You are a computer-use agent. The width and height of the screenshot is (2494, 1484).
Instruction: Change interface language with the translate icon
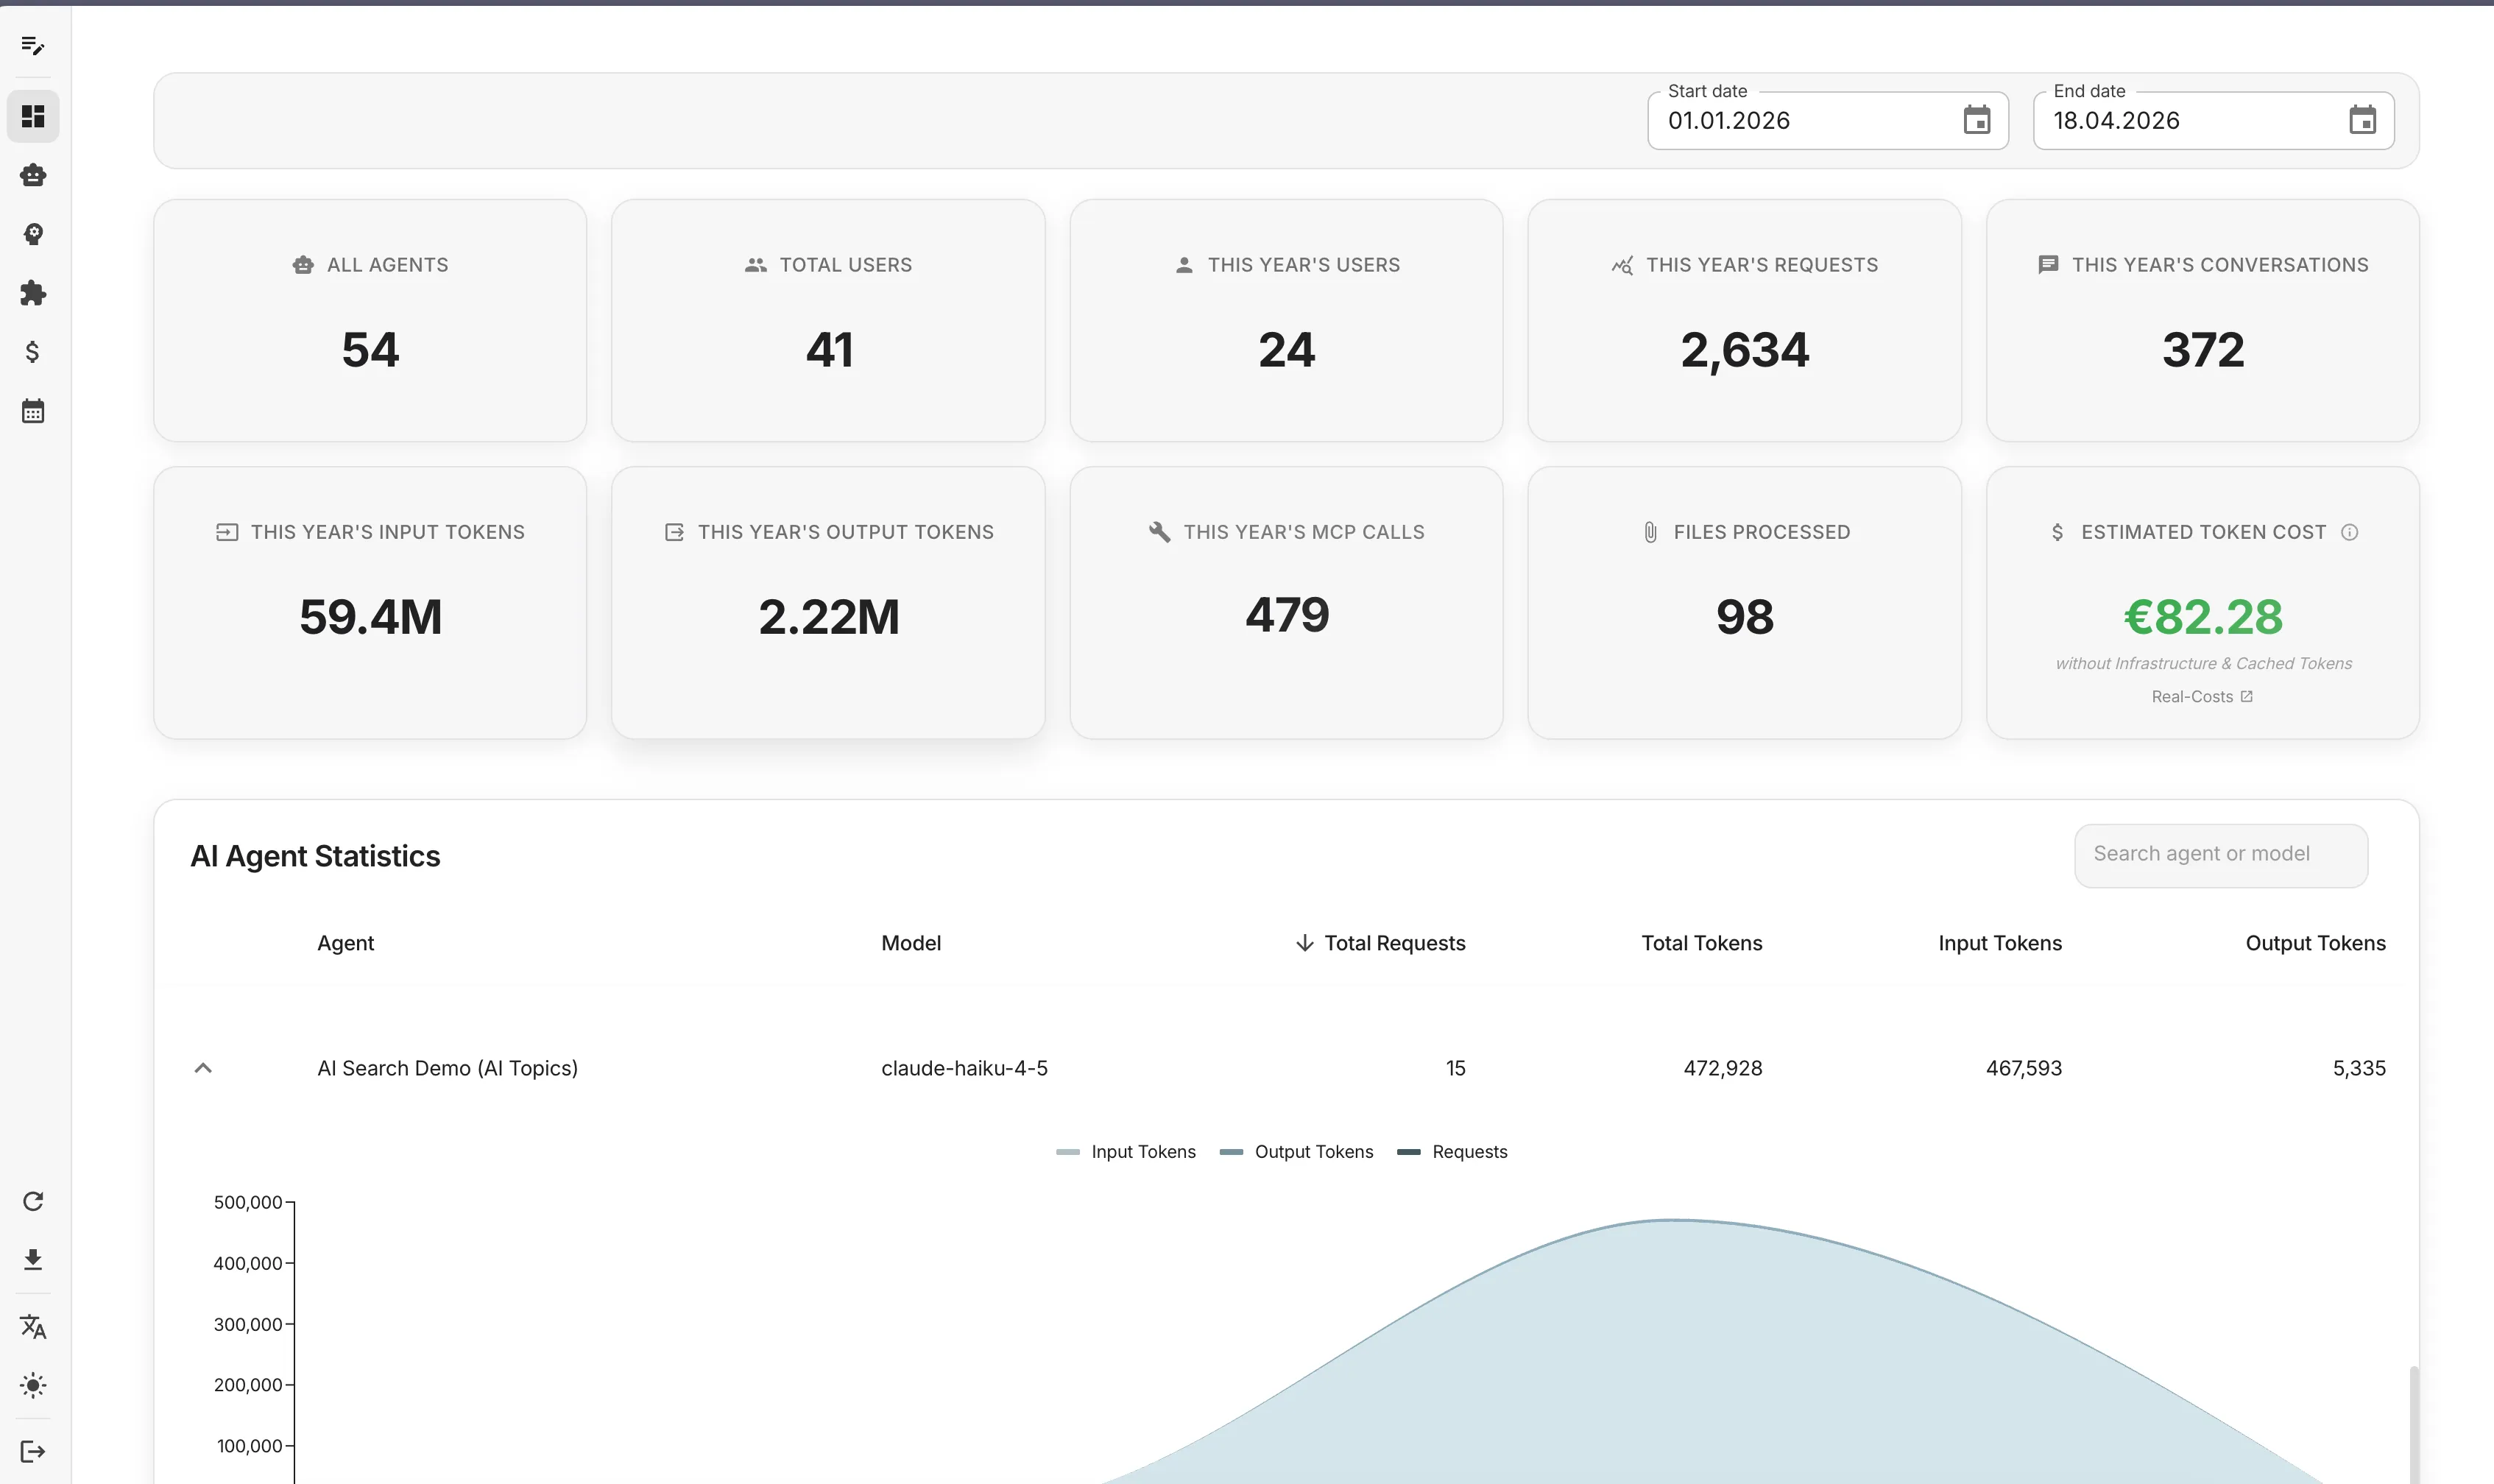(x=33, y=1326)
